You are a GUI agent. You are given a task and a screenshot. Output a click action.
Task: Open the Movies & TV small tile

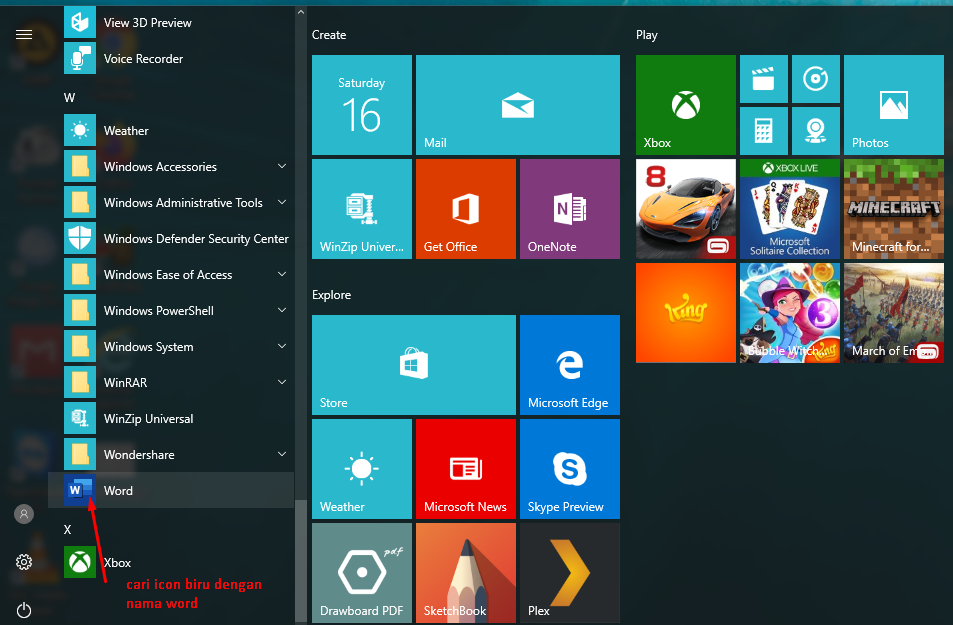pyautogui.click(x=763, y=79)
